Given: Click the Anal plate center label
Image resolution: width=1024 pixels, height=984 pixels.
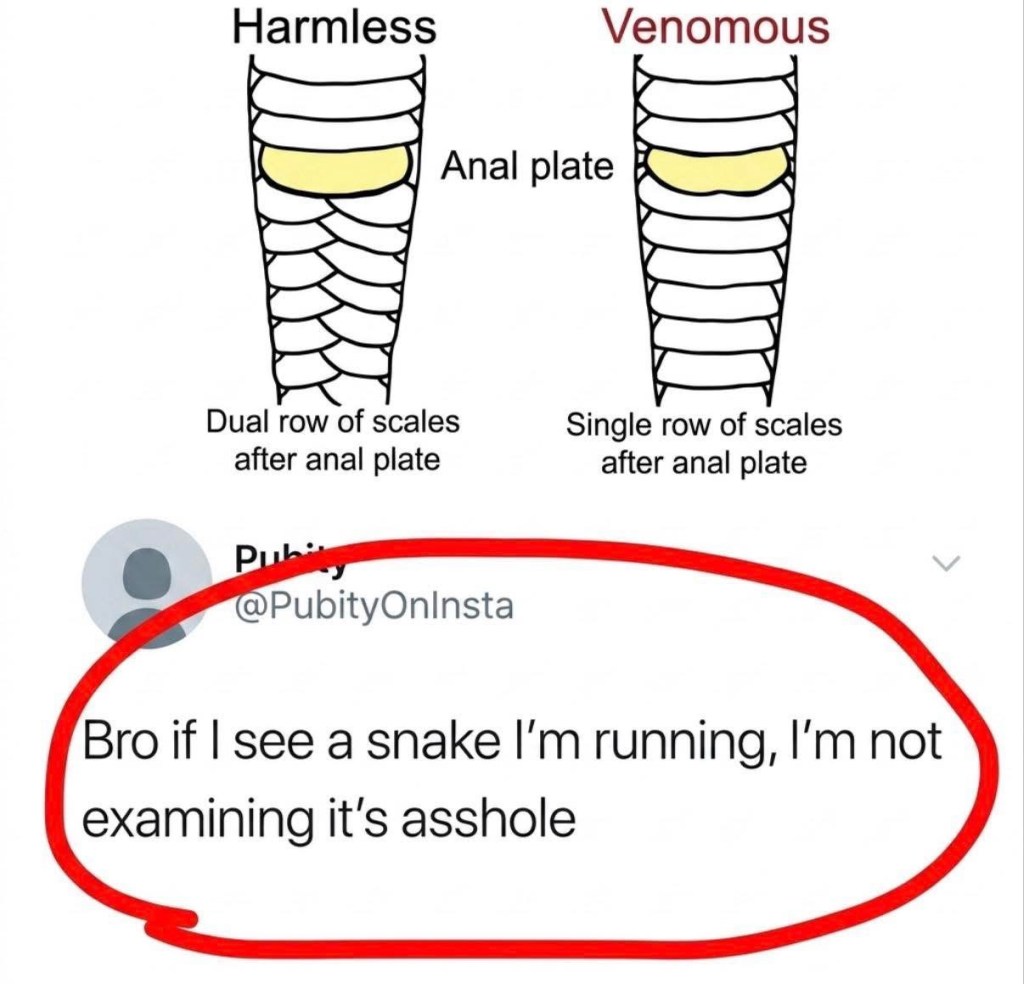Looking at the screenshot, I should pos(526,166).
